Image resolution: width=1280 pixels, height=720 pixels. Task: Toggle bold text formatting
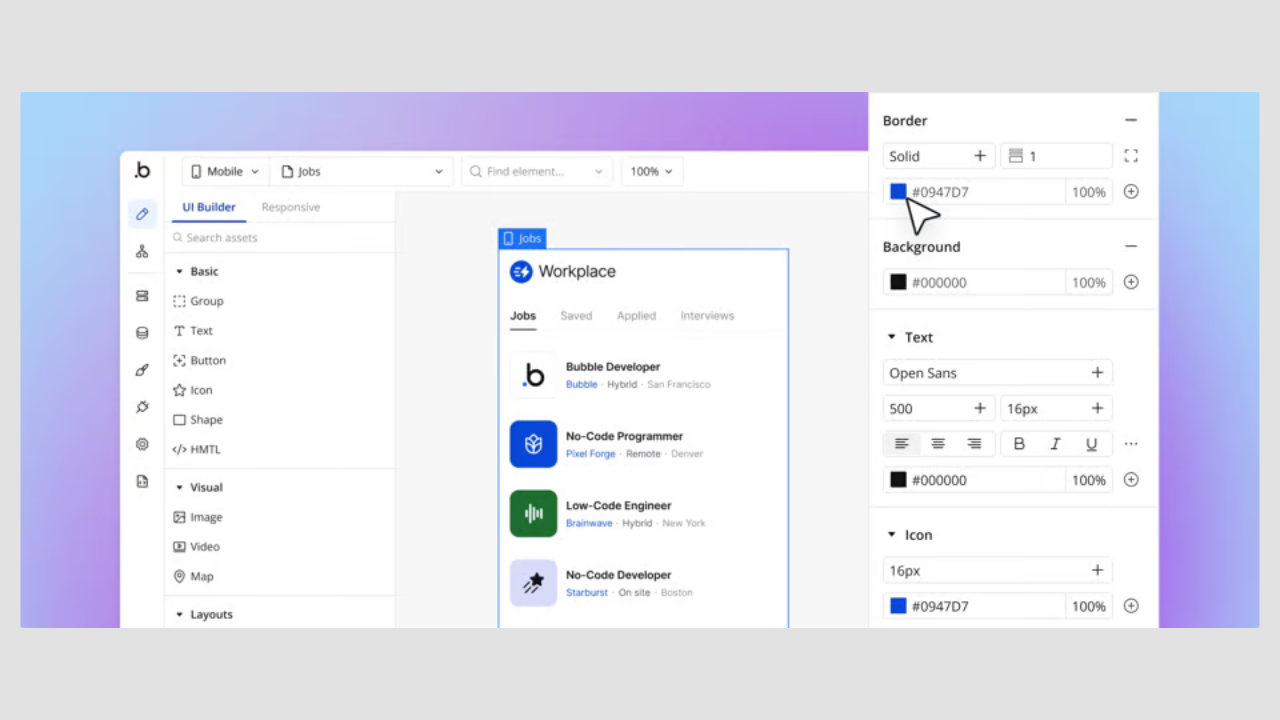1019,444
